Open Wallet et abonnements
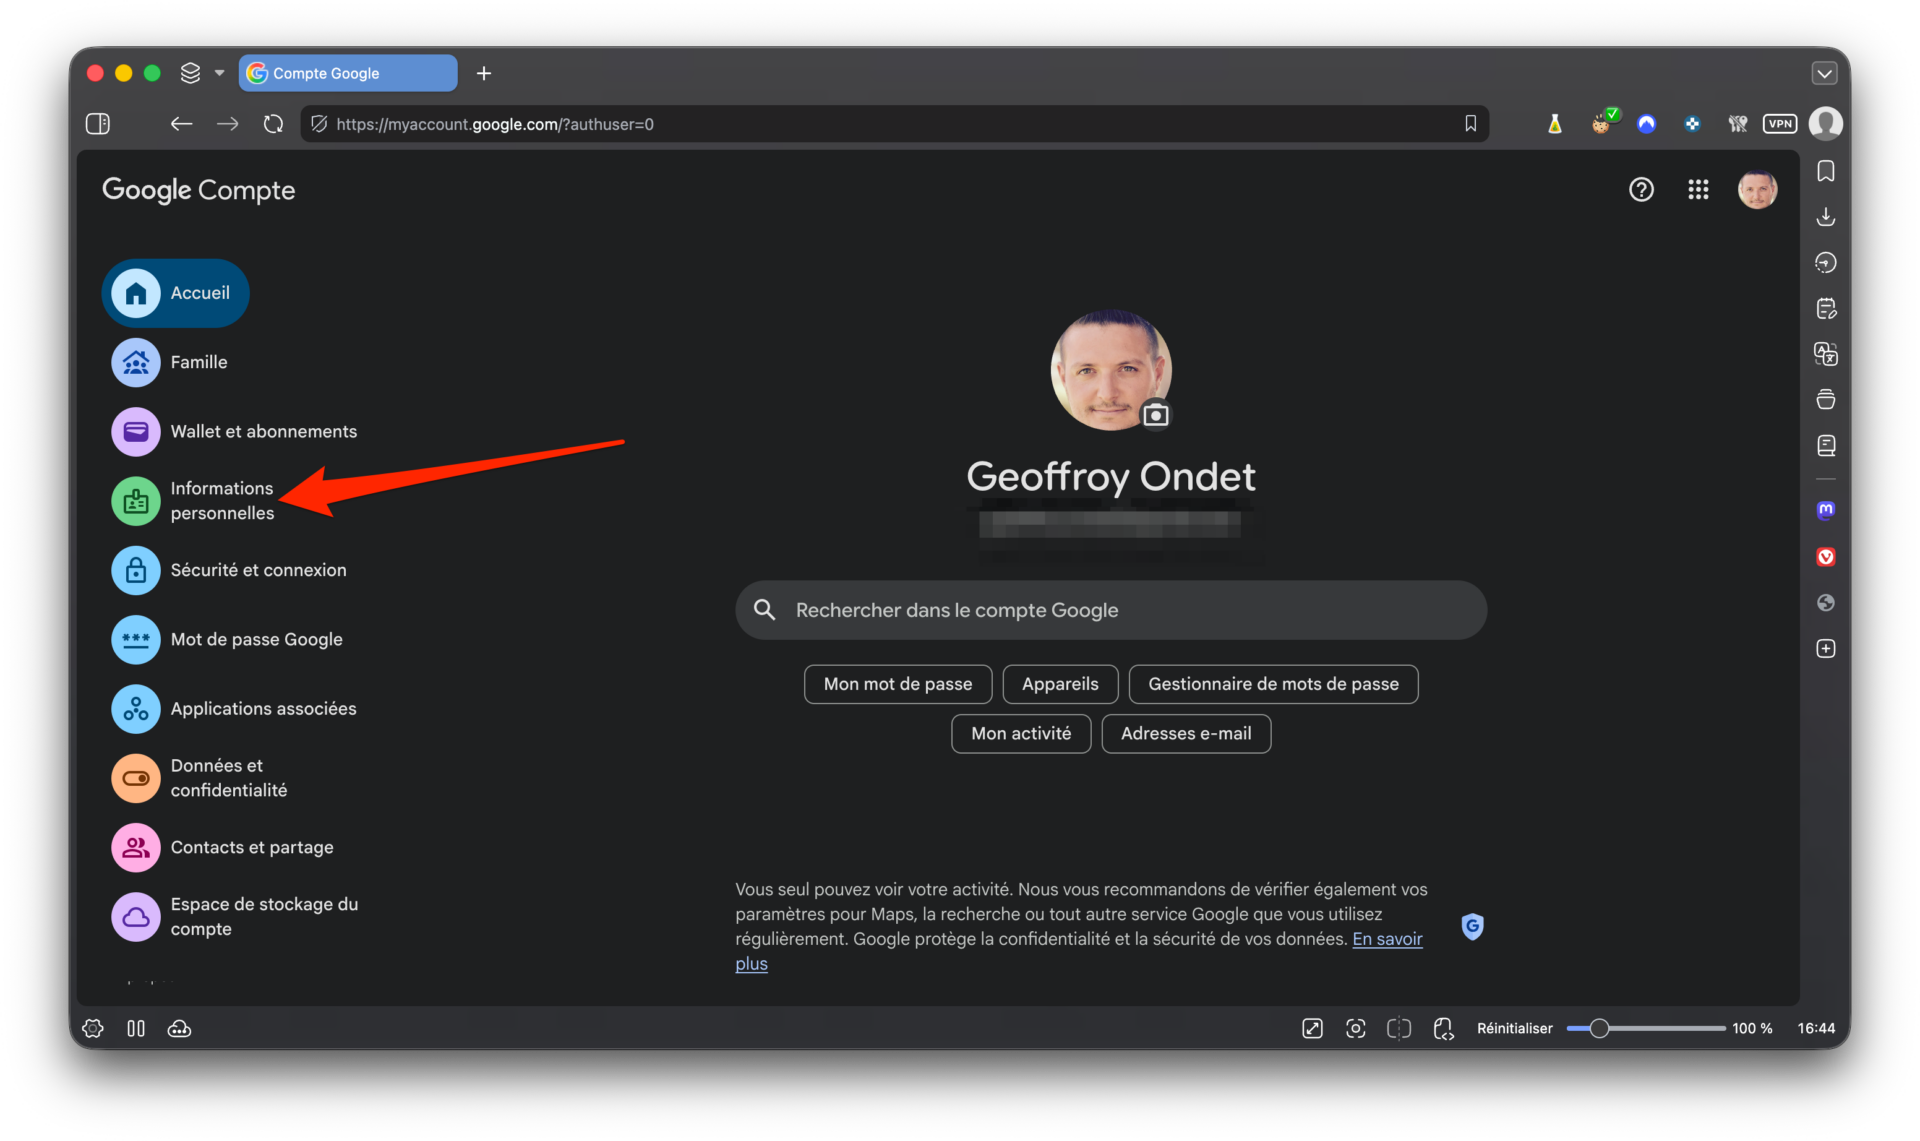 coord(235,431)
